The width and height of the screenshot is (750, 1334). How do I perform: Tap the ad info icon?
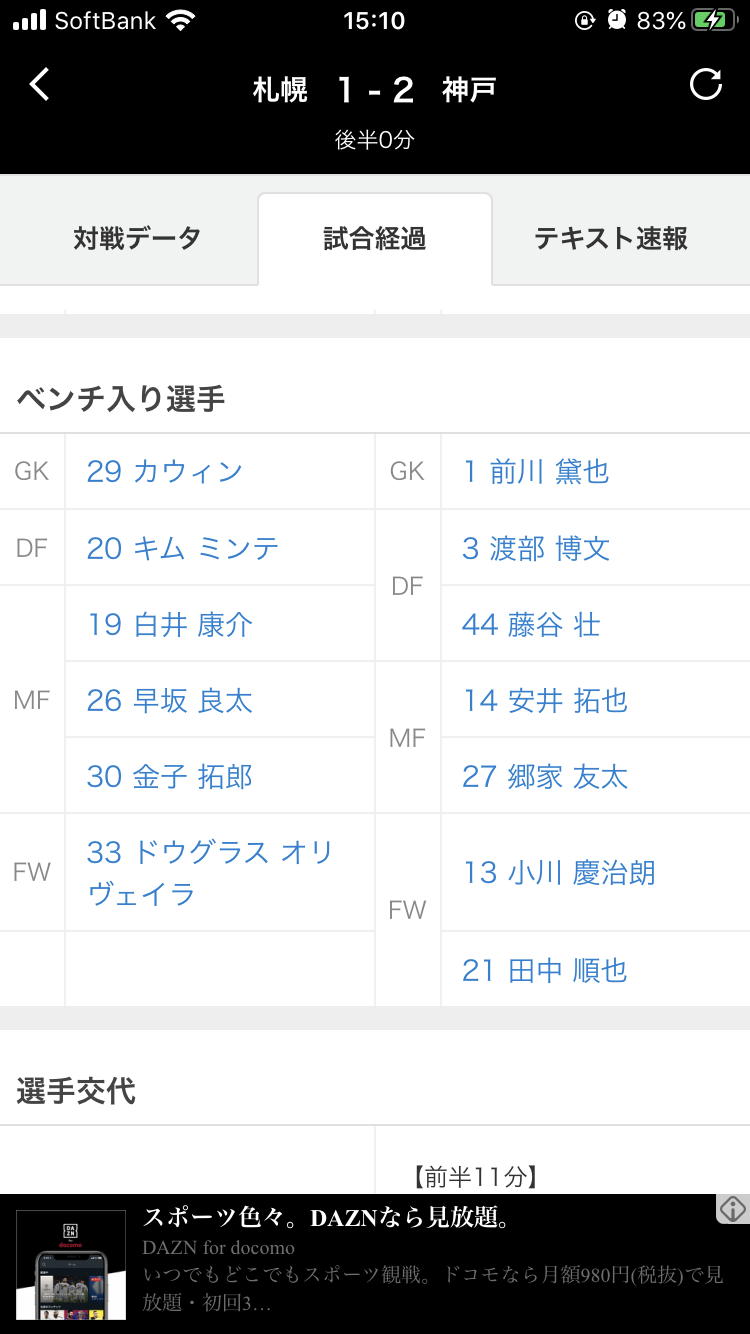pos(733,1209)
